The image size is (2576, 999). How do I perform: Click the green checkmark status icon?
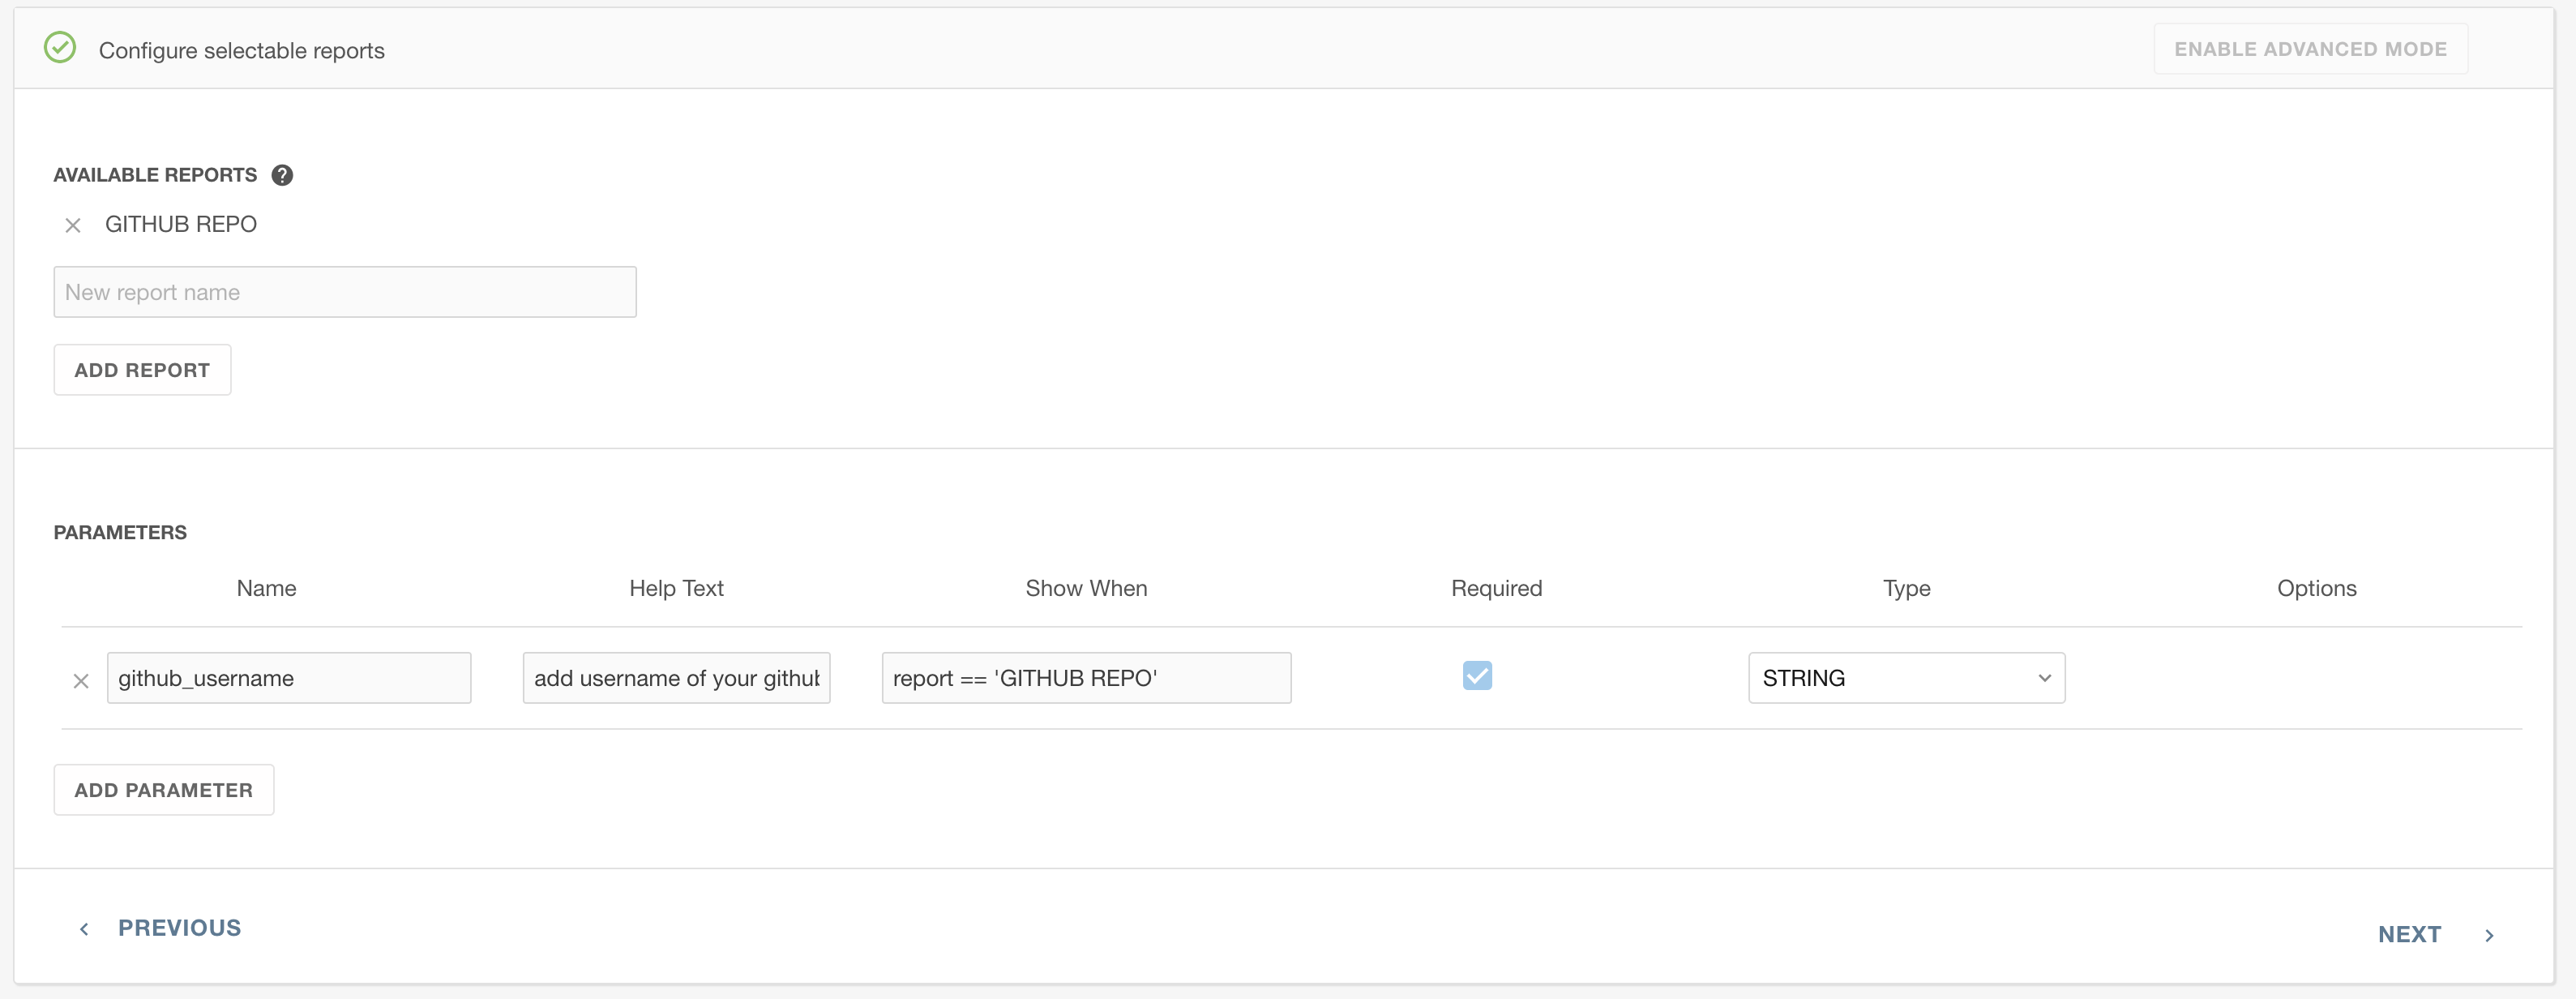point(60,48)
